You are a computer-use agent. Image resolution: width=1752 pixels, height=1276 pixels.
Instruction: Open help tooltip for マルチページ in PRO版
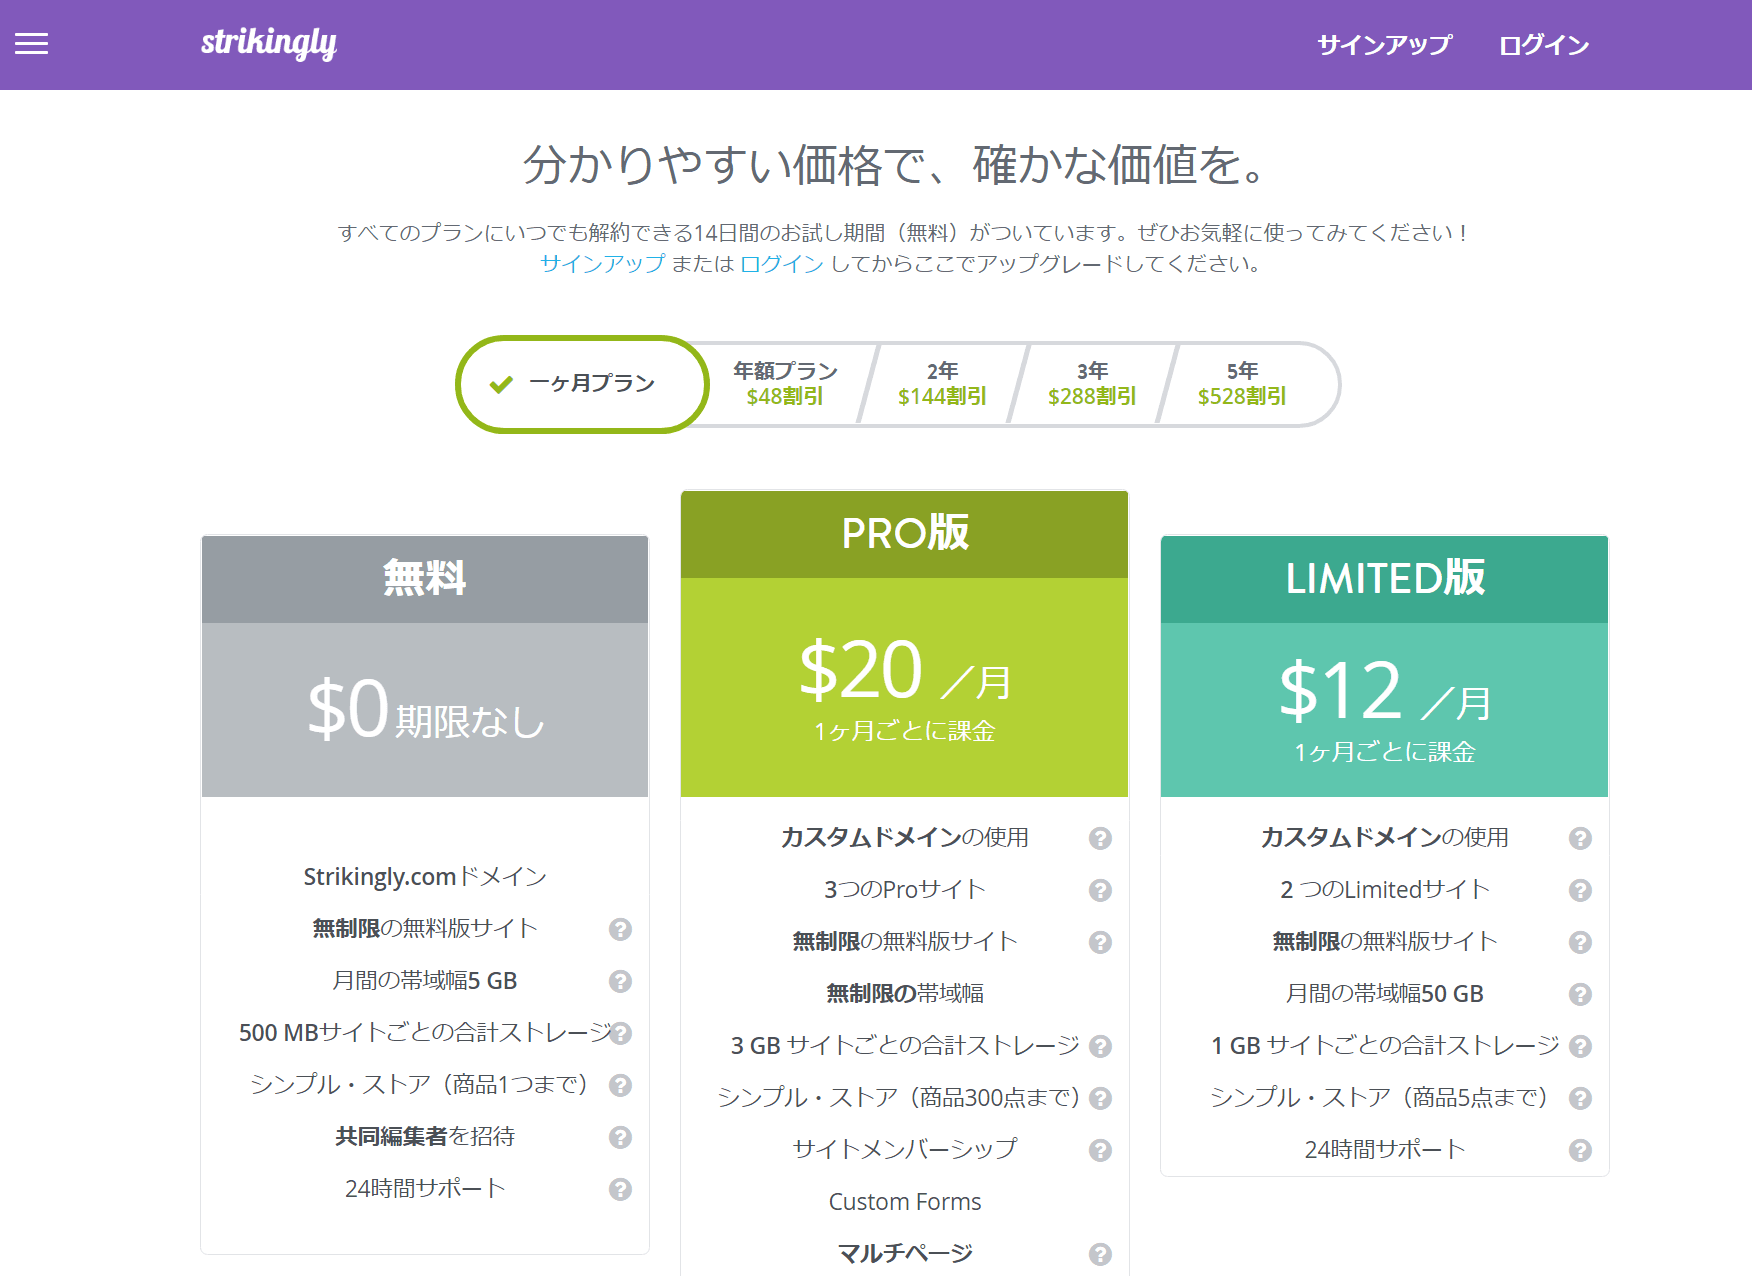[1100, 1252]
